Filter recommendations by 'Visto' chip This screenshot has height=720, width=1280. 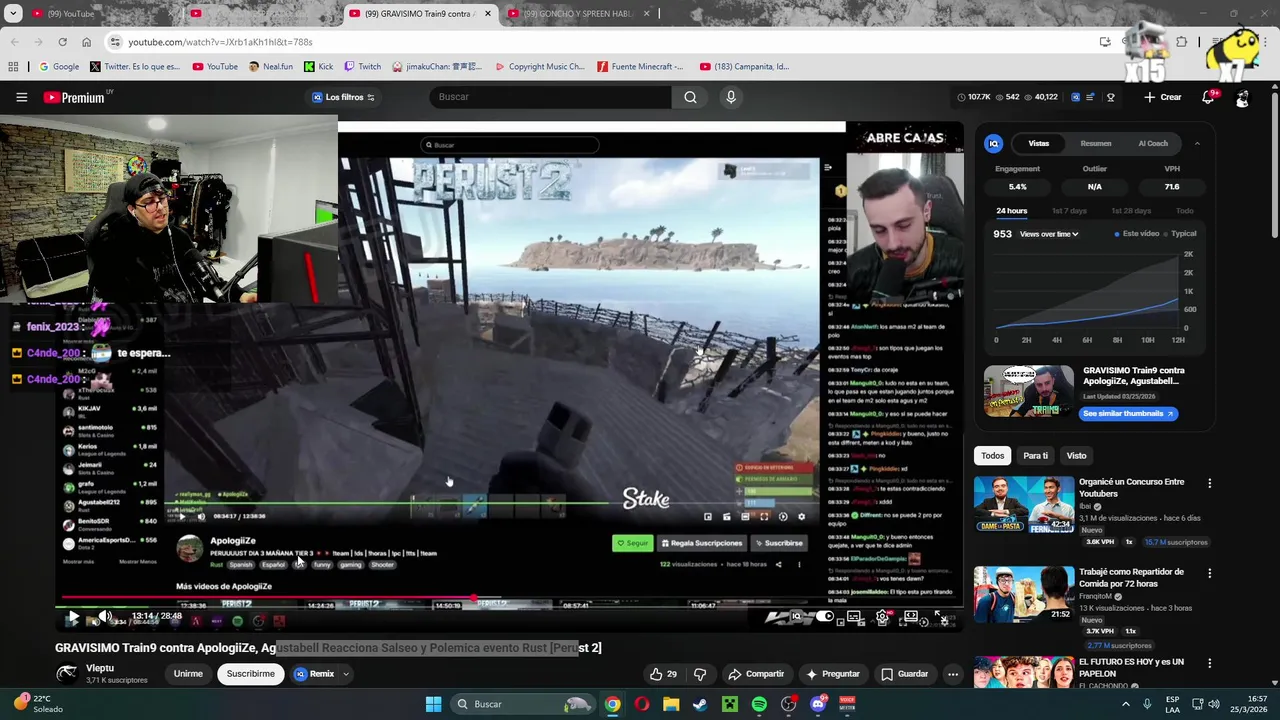tap(1076, 456)
